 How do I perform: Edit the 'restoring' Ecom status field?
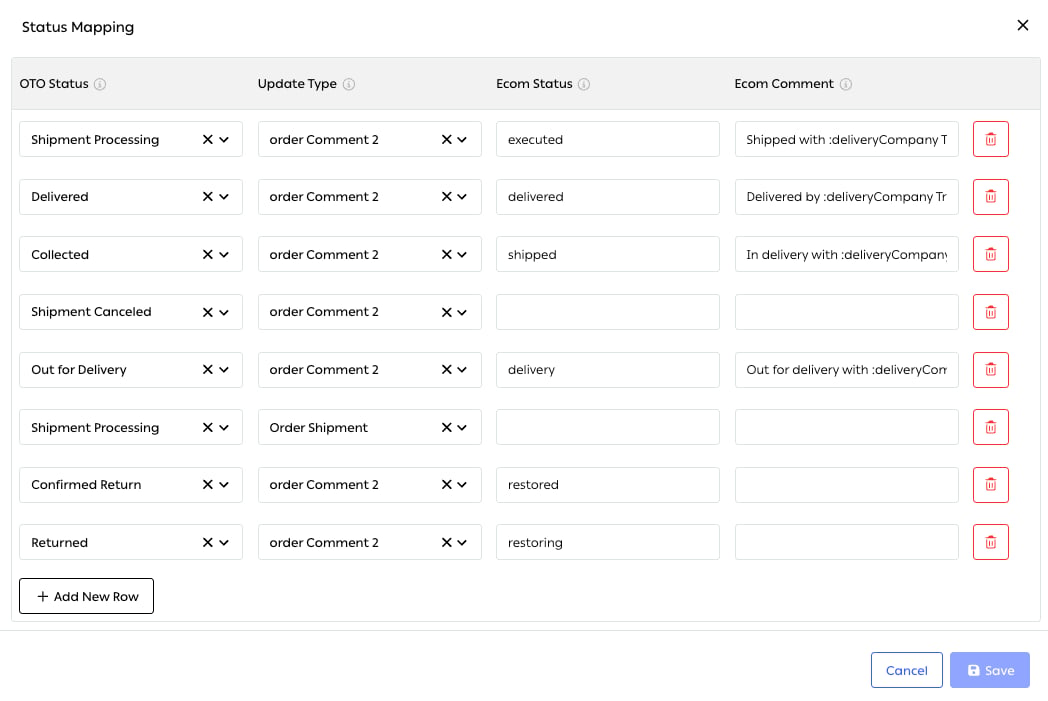tap(608, 542)
